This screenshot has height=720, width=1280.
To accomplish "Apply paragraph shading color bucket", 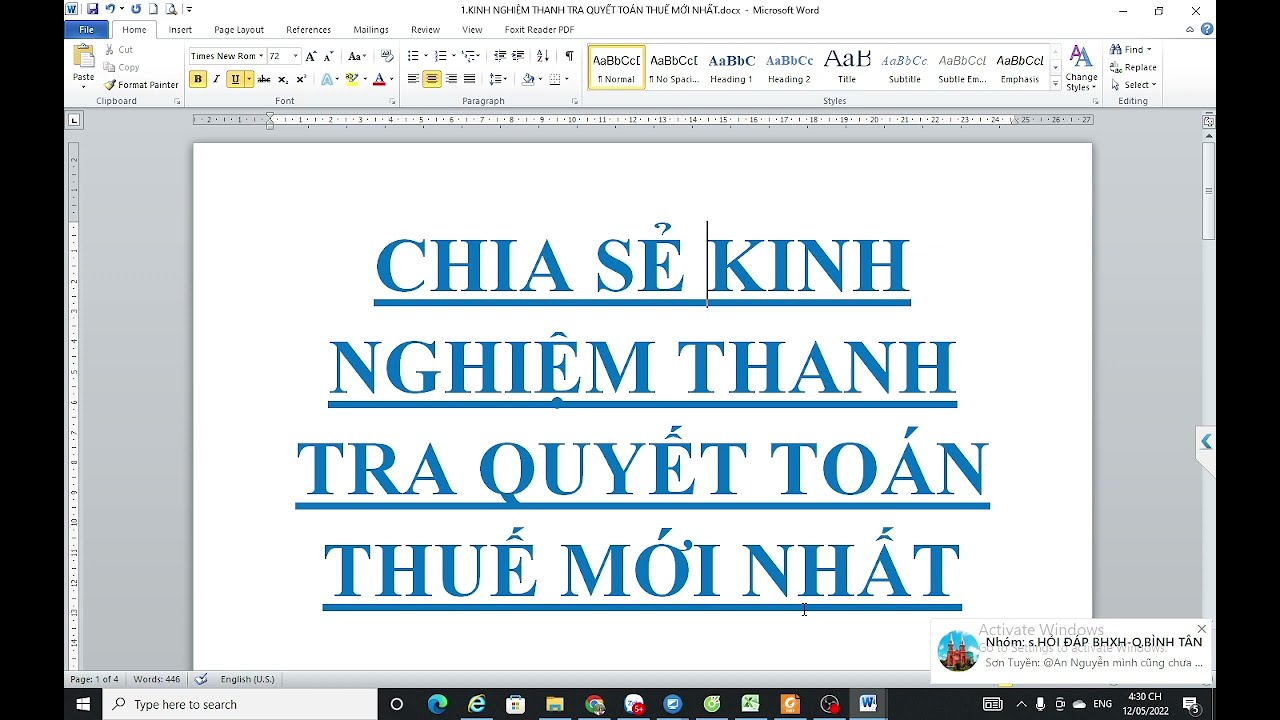I will [528, 79].
